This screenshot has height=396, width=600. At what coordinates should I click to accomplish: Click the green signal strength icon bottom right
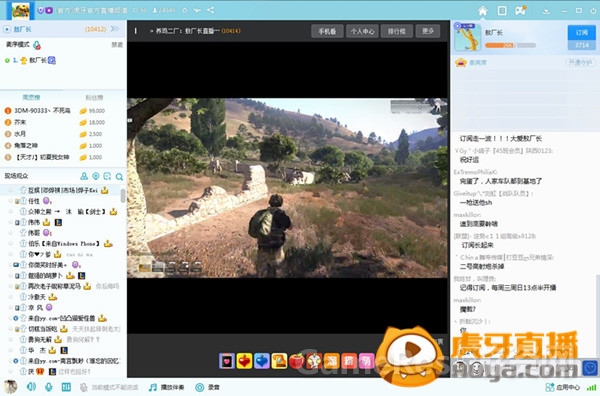[591, 388]
